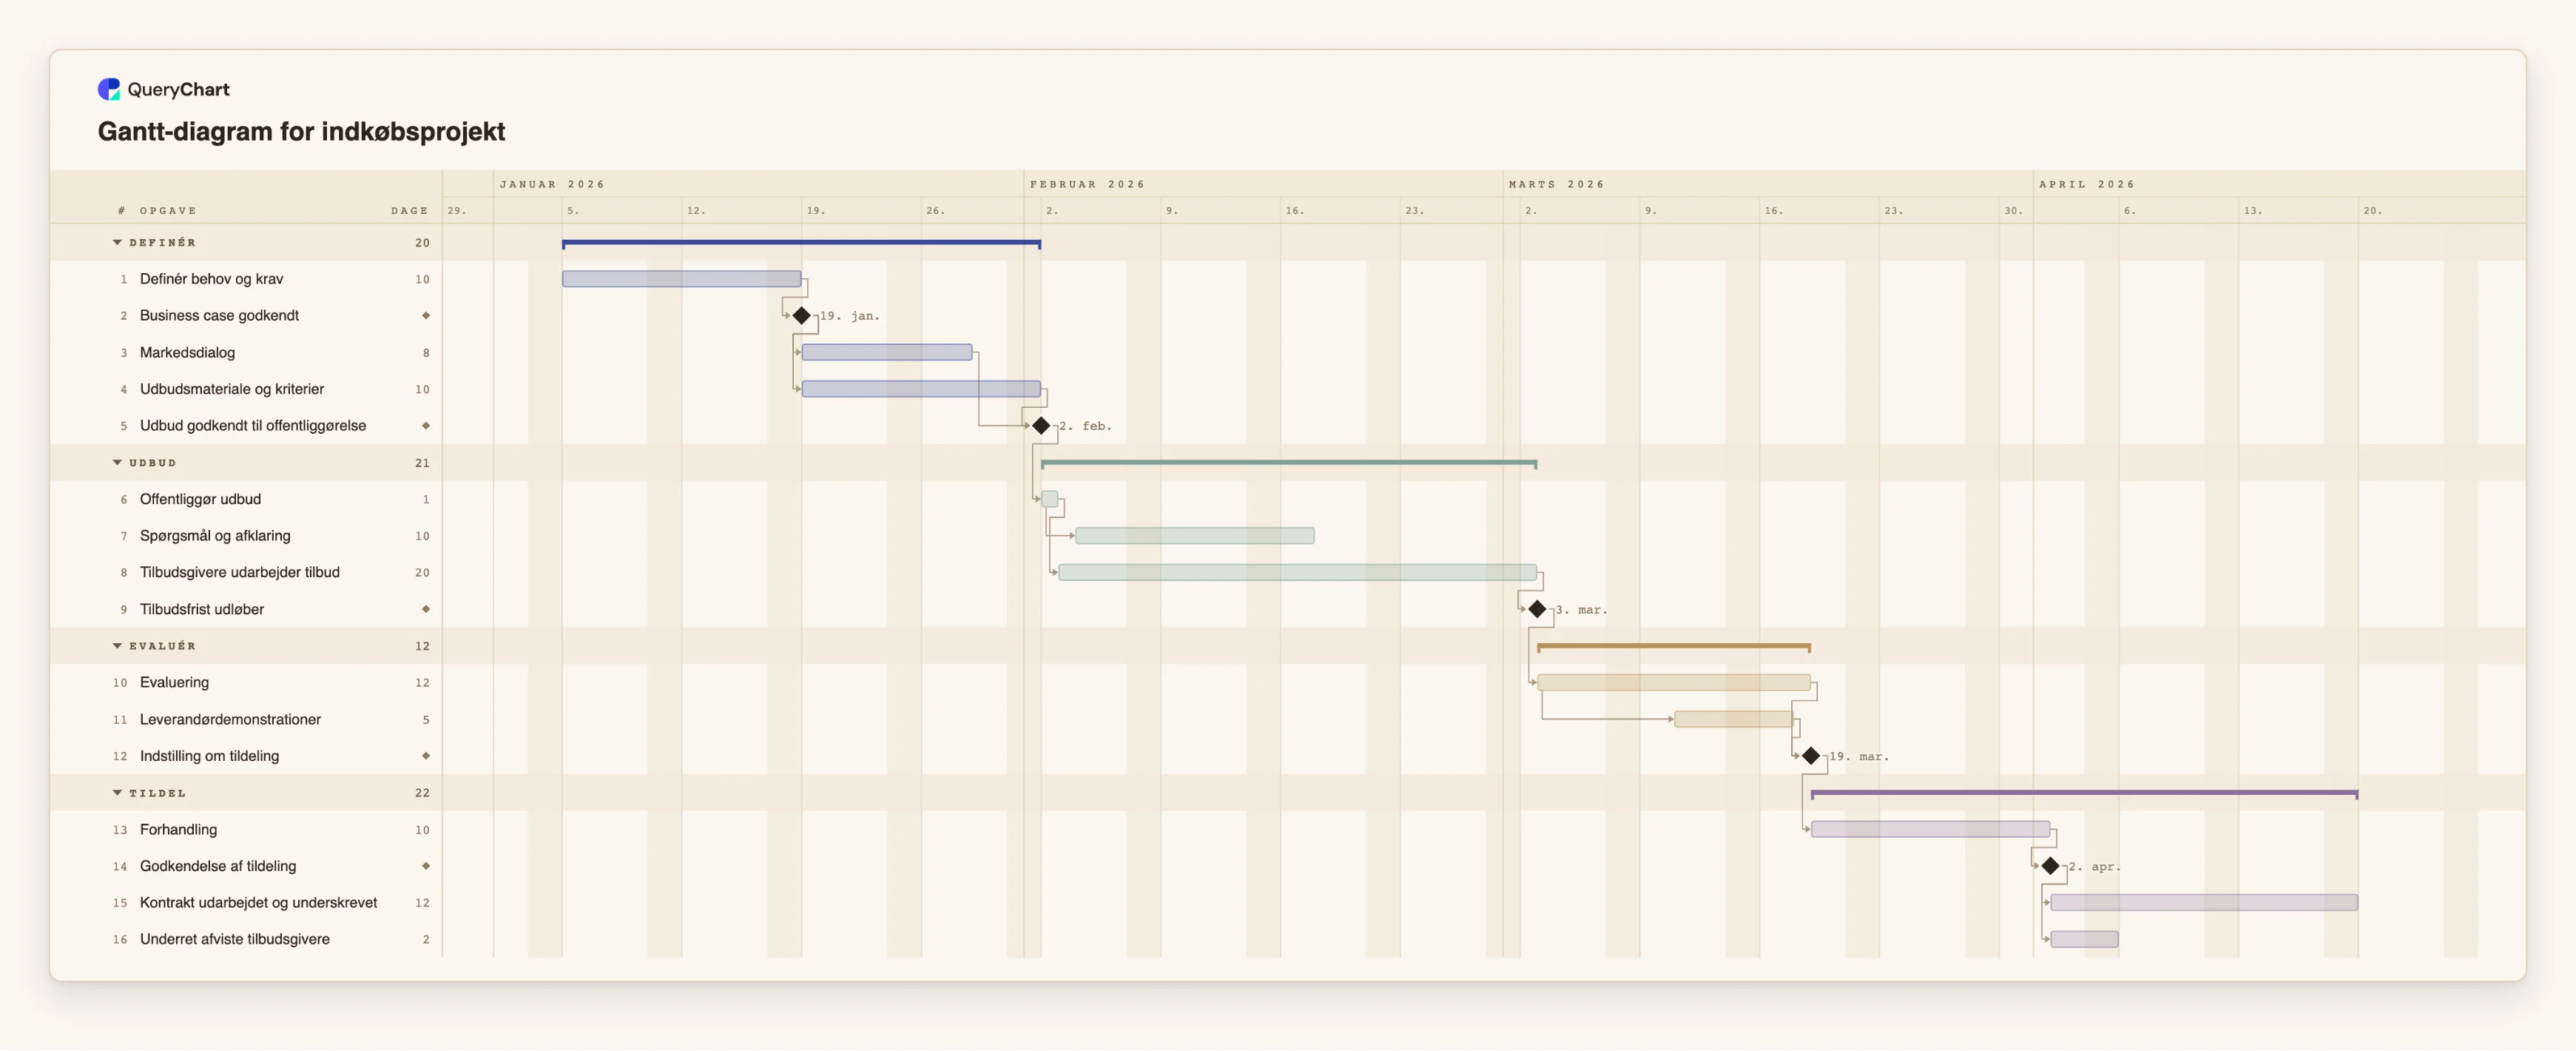The height and width of the screenshot is (1051, 2576).
Task: Collapse the DEFINÉR group
Action: [x=117, y=242]
